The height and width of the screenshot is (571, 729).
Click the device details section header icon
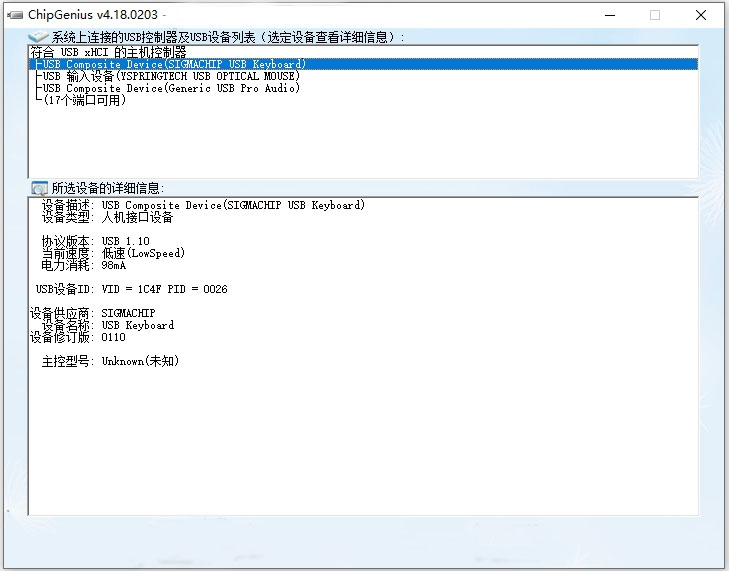point(39,188)
